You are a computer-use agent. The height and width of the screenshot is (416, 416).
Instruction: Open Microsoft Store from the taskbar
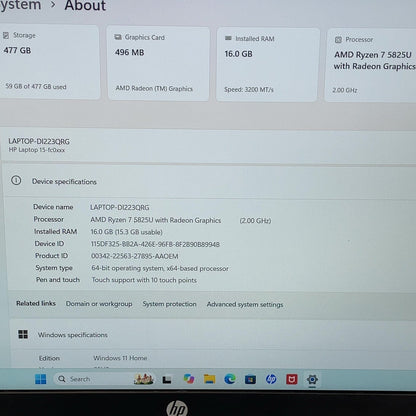[250, 379]
